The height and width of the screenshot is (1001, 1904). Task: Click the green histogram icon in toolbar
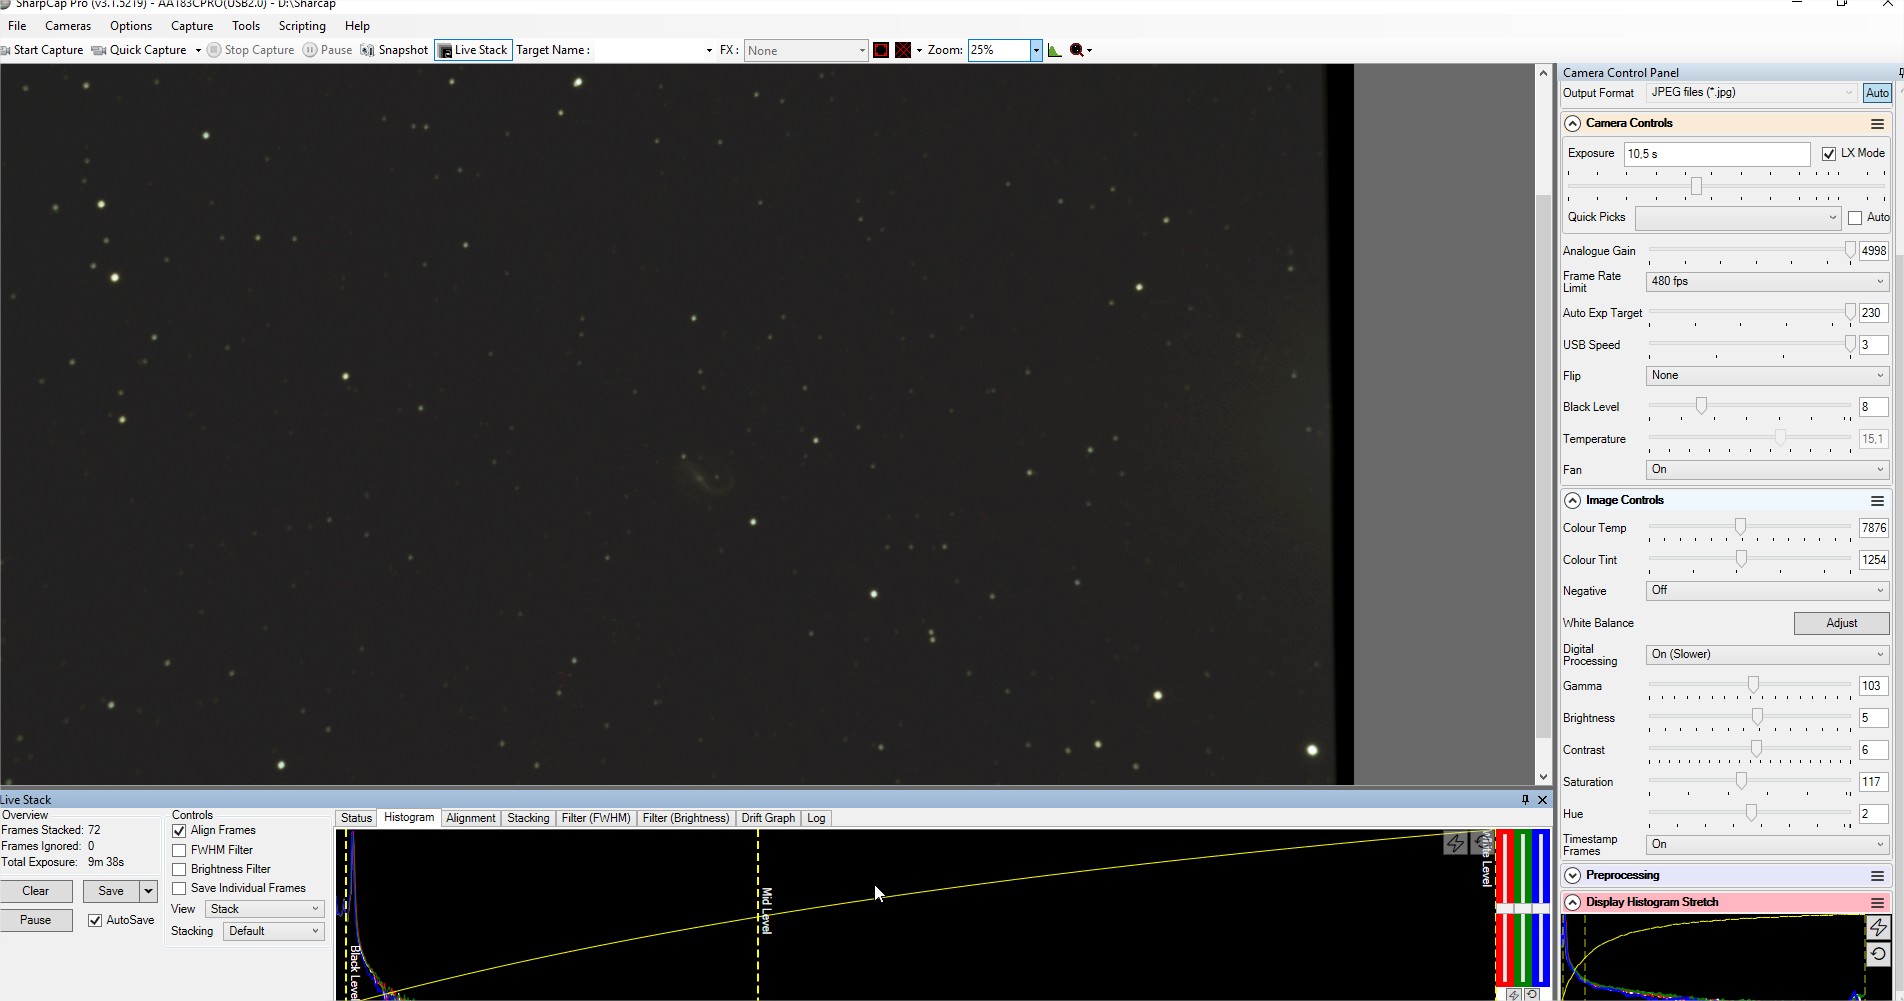point(1054,50)
